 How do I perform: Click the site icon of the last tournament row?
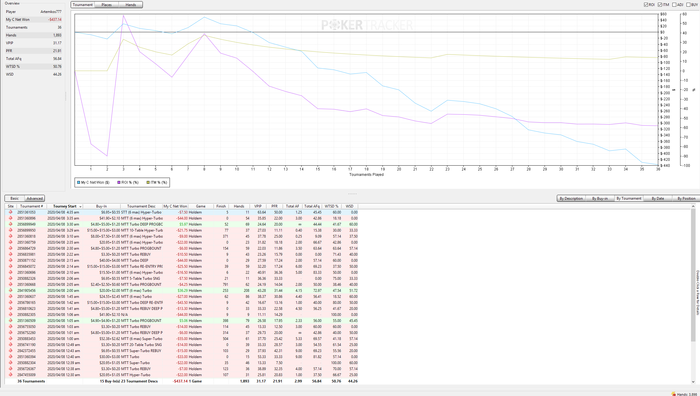10,375
